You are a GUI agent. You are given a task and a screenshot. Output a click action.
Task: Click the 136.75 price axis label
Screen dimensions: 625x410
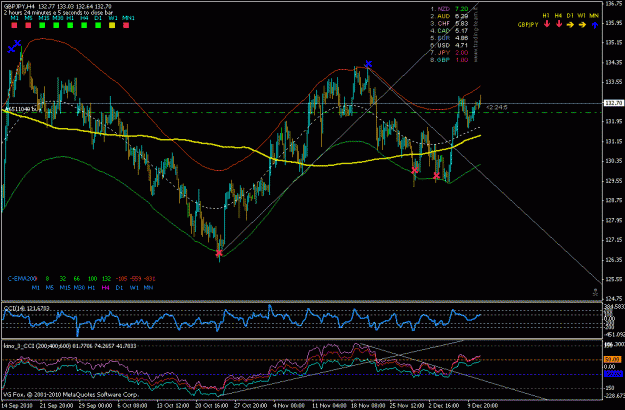pos(613,3)
